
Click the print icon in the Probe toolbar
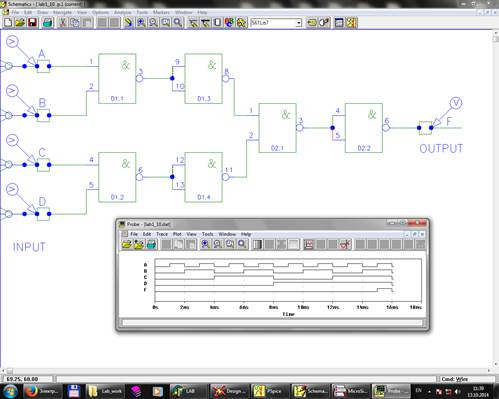pos(151,244)
